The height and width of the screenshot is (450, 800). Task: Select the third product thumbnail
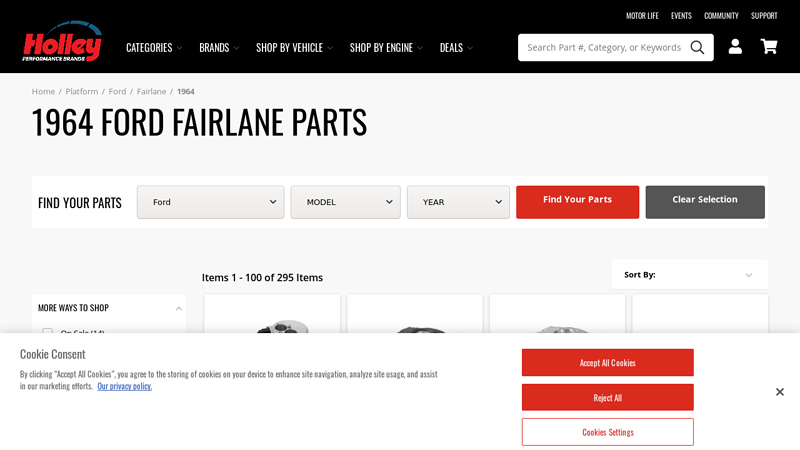(557, 314)
